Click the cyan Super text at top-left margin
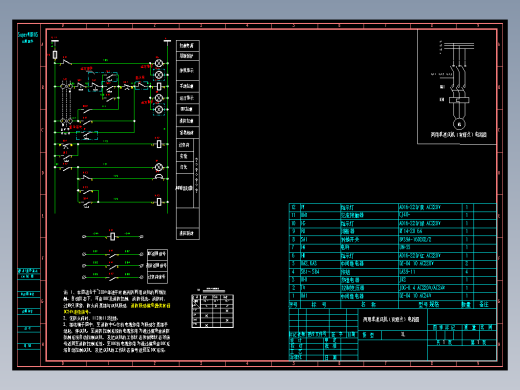Viewport: 520px width, 390px height. click(28, 34)
